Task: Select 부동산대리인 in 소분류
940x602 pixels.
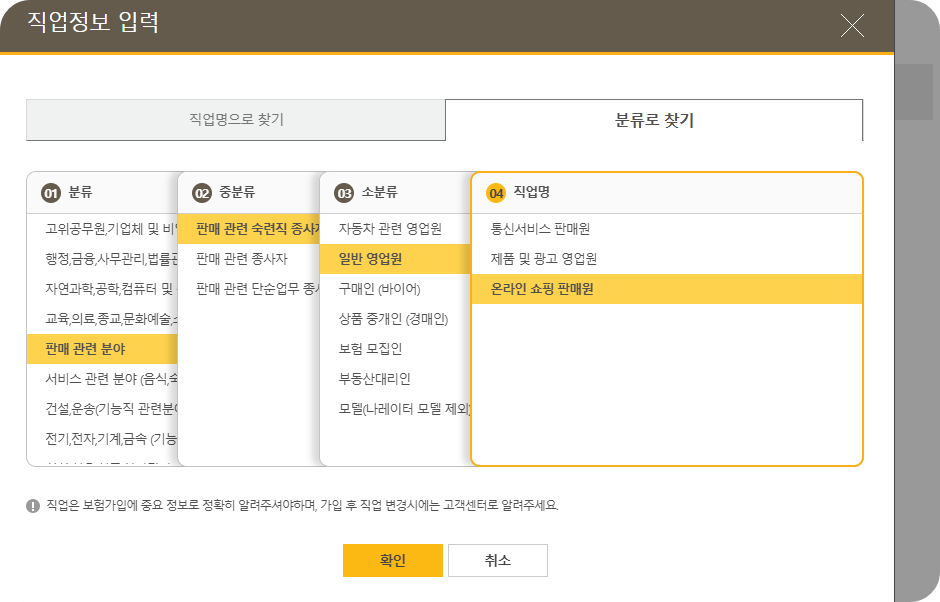Action: [396, 378]
